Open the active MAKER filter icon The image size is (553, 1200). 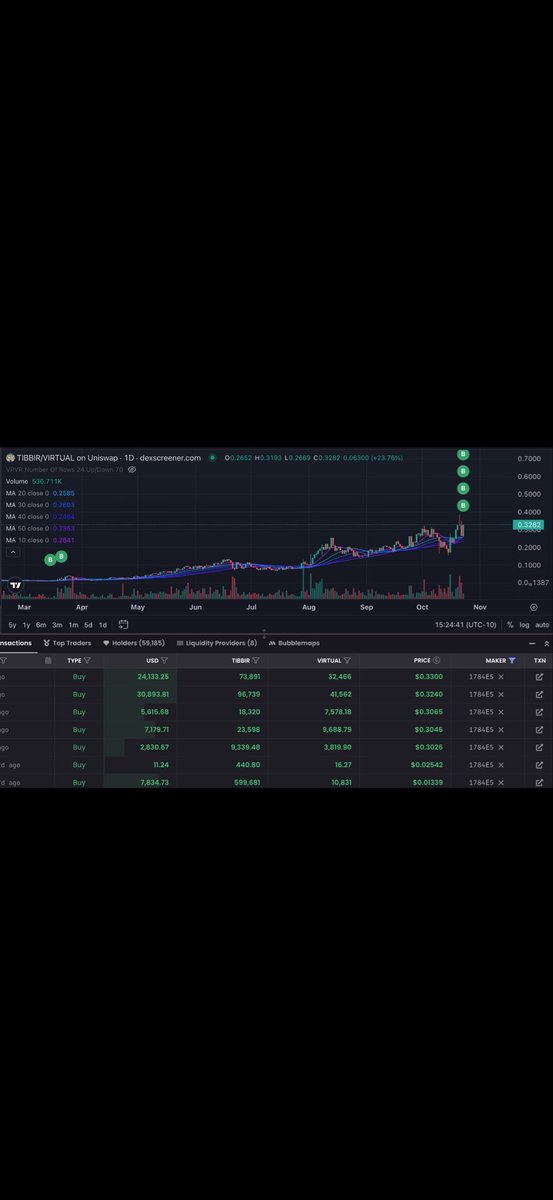pyautogui.click(x=513, y=661)
